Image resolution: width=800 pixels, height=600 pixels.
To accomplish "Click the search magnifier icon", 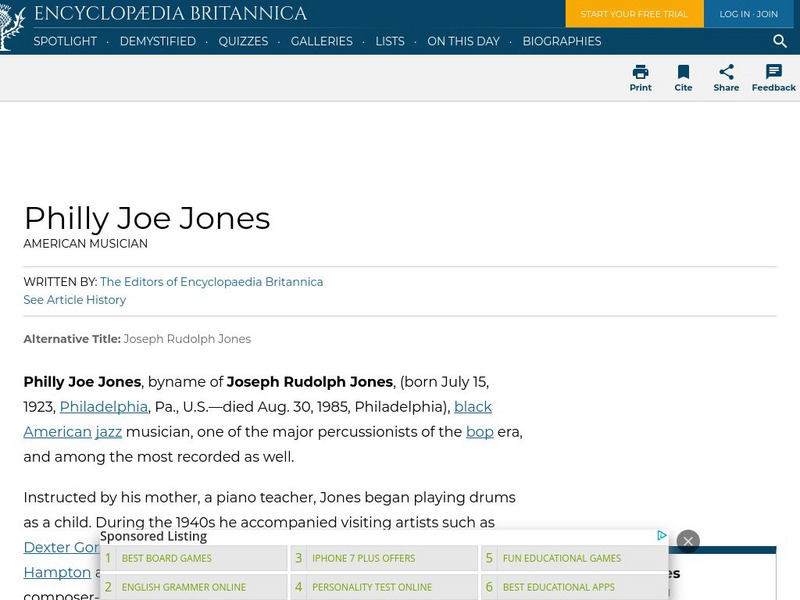I will tap(779, 42).
